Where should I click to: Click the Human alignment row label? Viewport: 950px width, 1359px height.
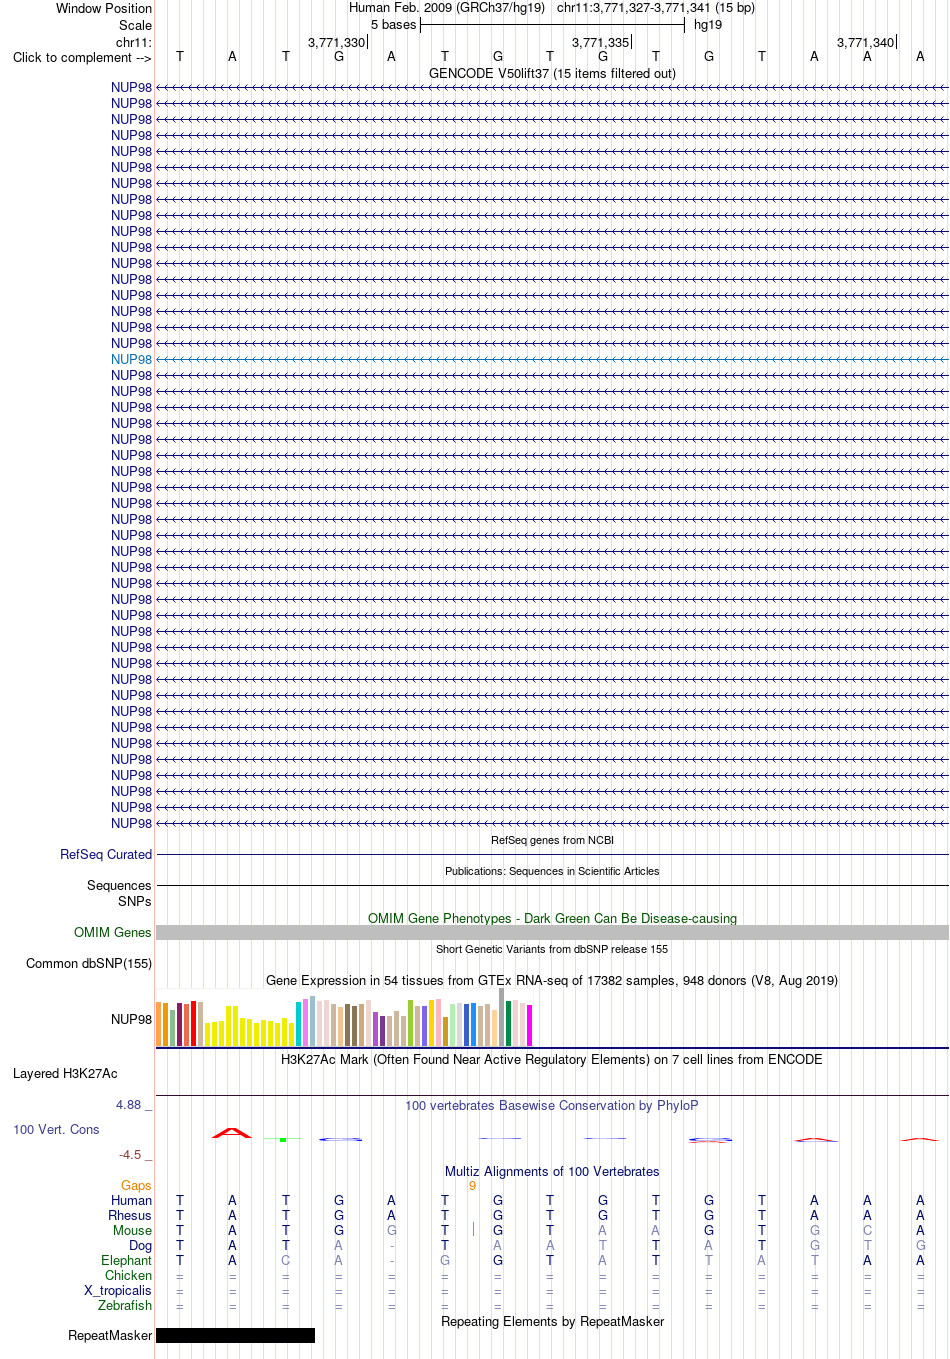pos(131,1200)
